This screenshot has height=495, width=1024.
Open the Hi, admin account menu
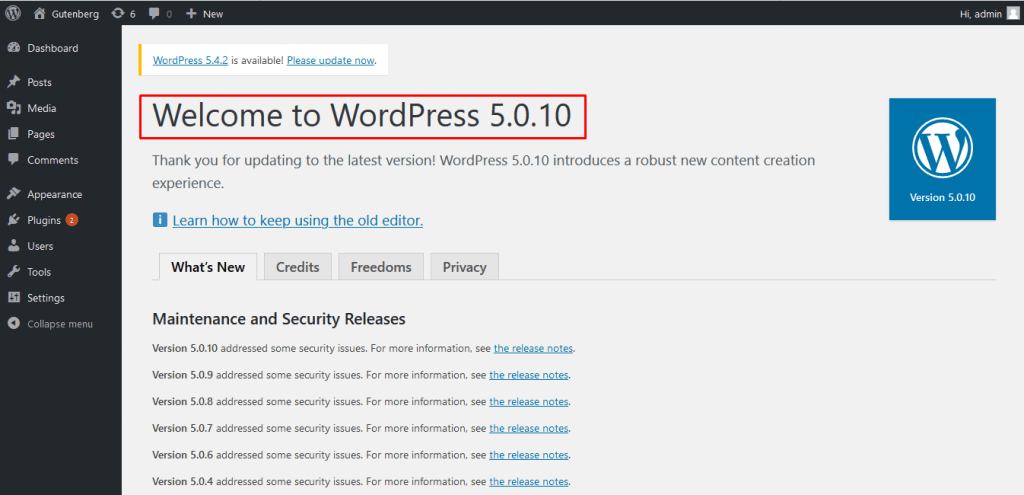[988, 13]
